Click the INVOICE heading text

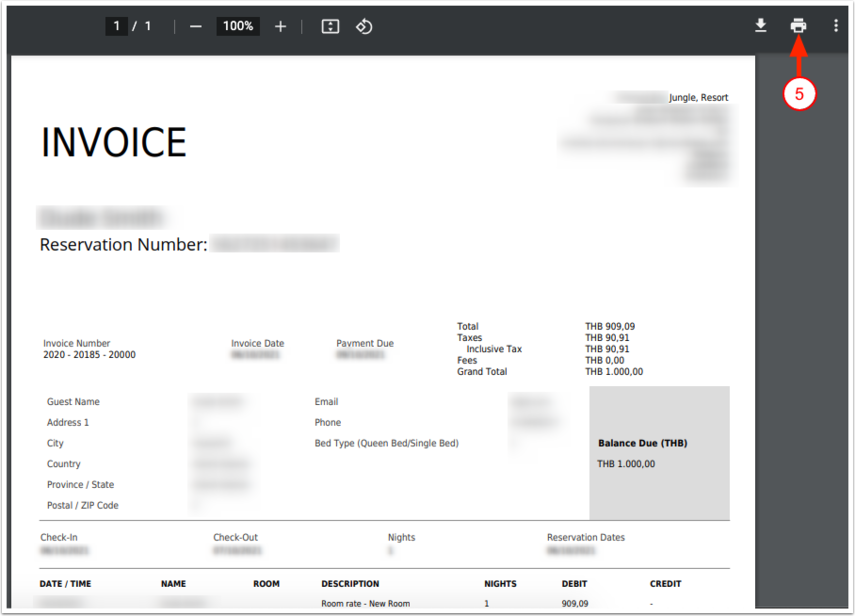point(113,143)
